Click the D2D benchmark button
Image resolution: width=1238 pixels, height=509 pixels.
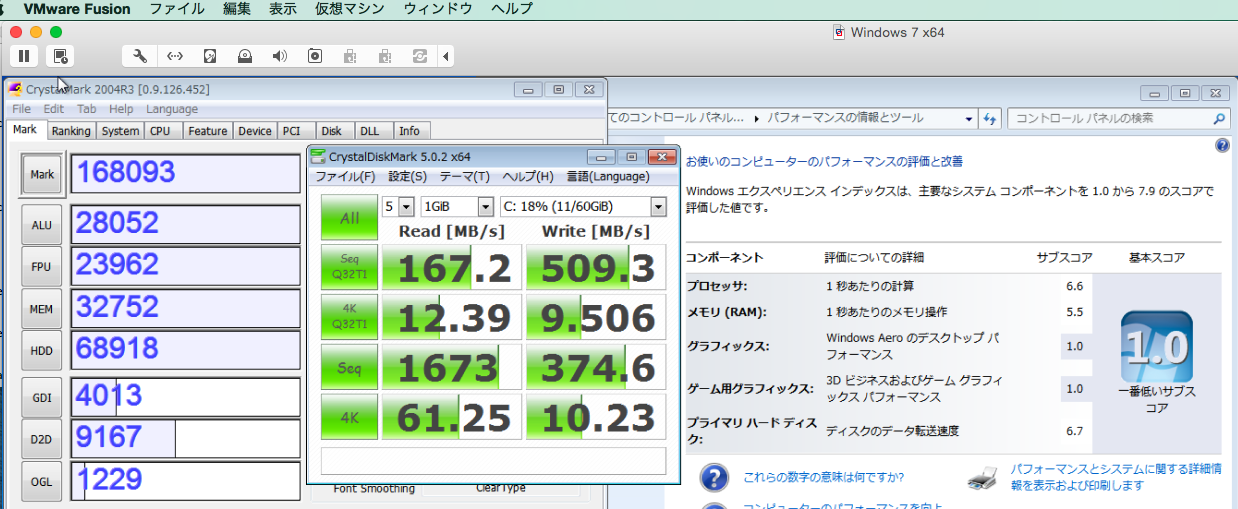pos(42,439)
